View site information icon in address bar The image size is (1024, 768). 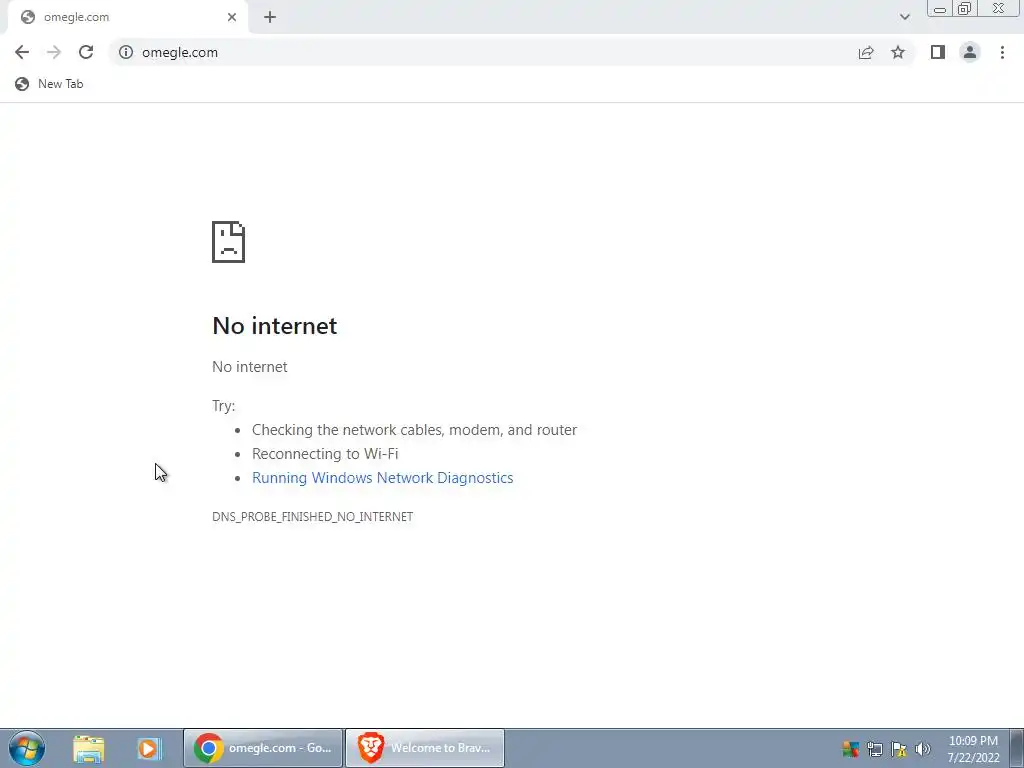coord(126,52)
